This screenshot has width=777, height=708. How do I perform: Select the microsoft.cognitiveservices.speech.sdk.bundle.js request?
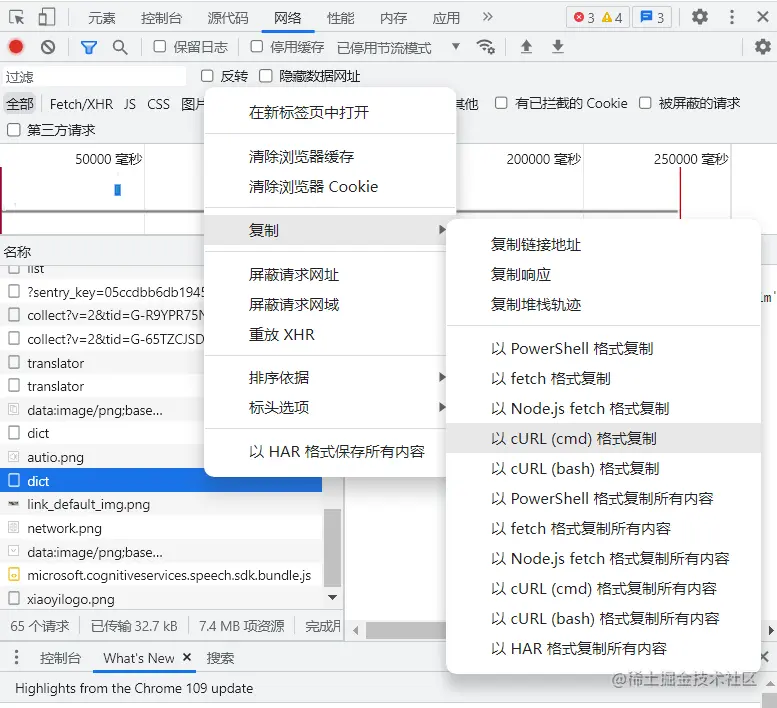tap(161, 575)
